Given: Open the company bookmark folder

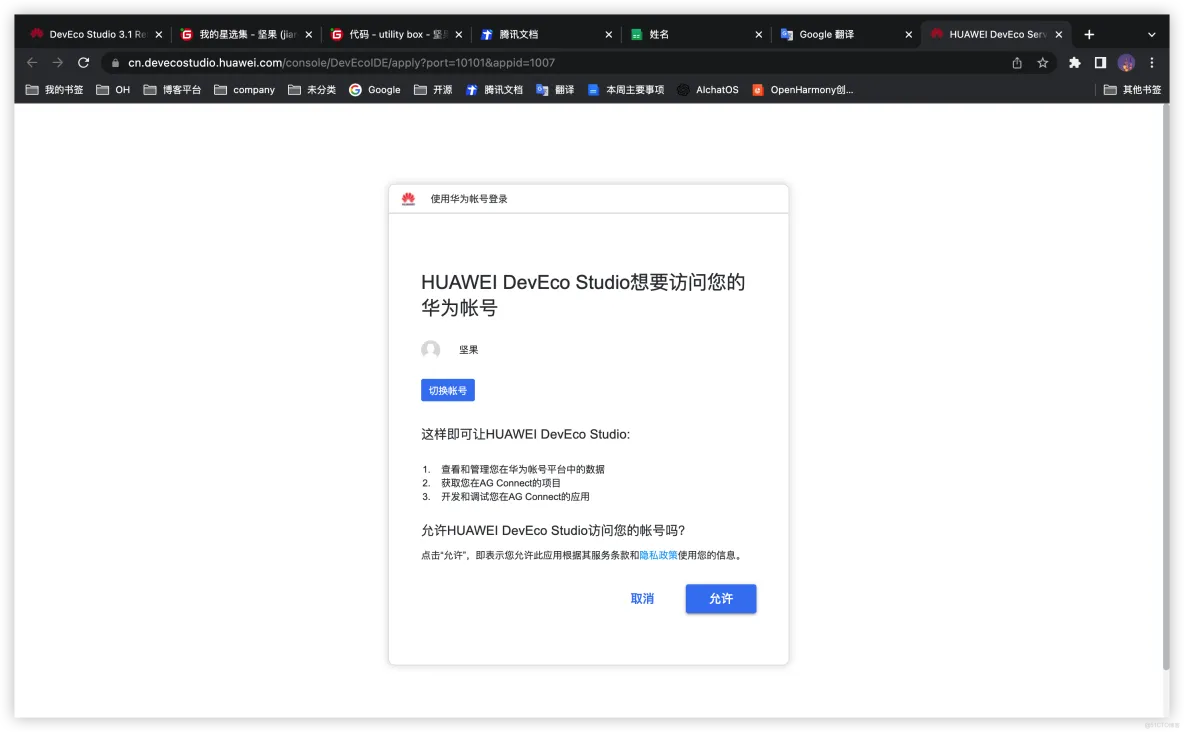Looking at the screenshot, I should coord(245,90).
